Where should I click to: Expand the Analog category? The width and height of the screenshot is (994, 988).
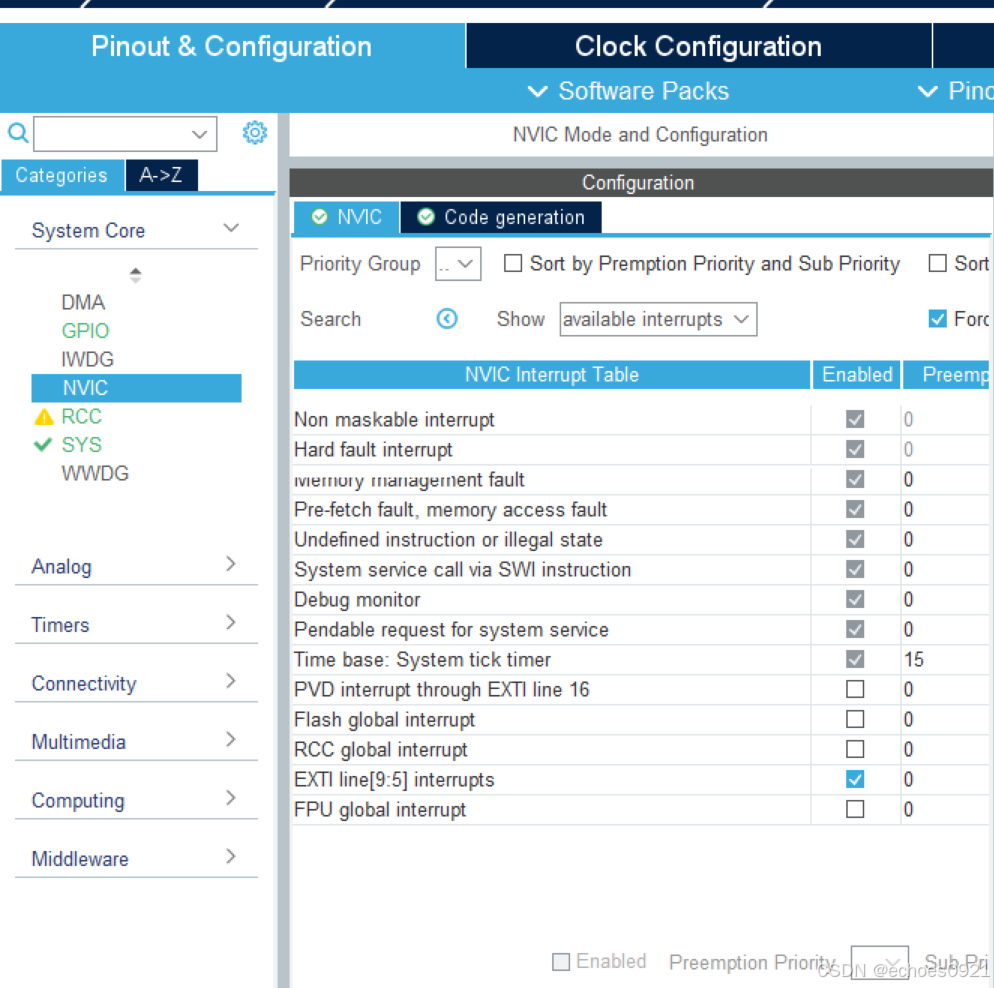[136, 566]
